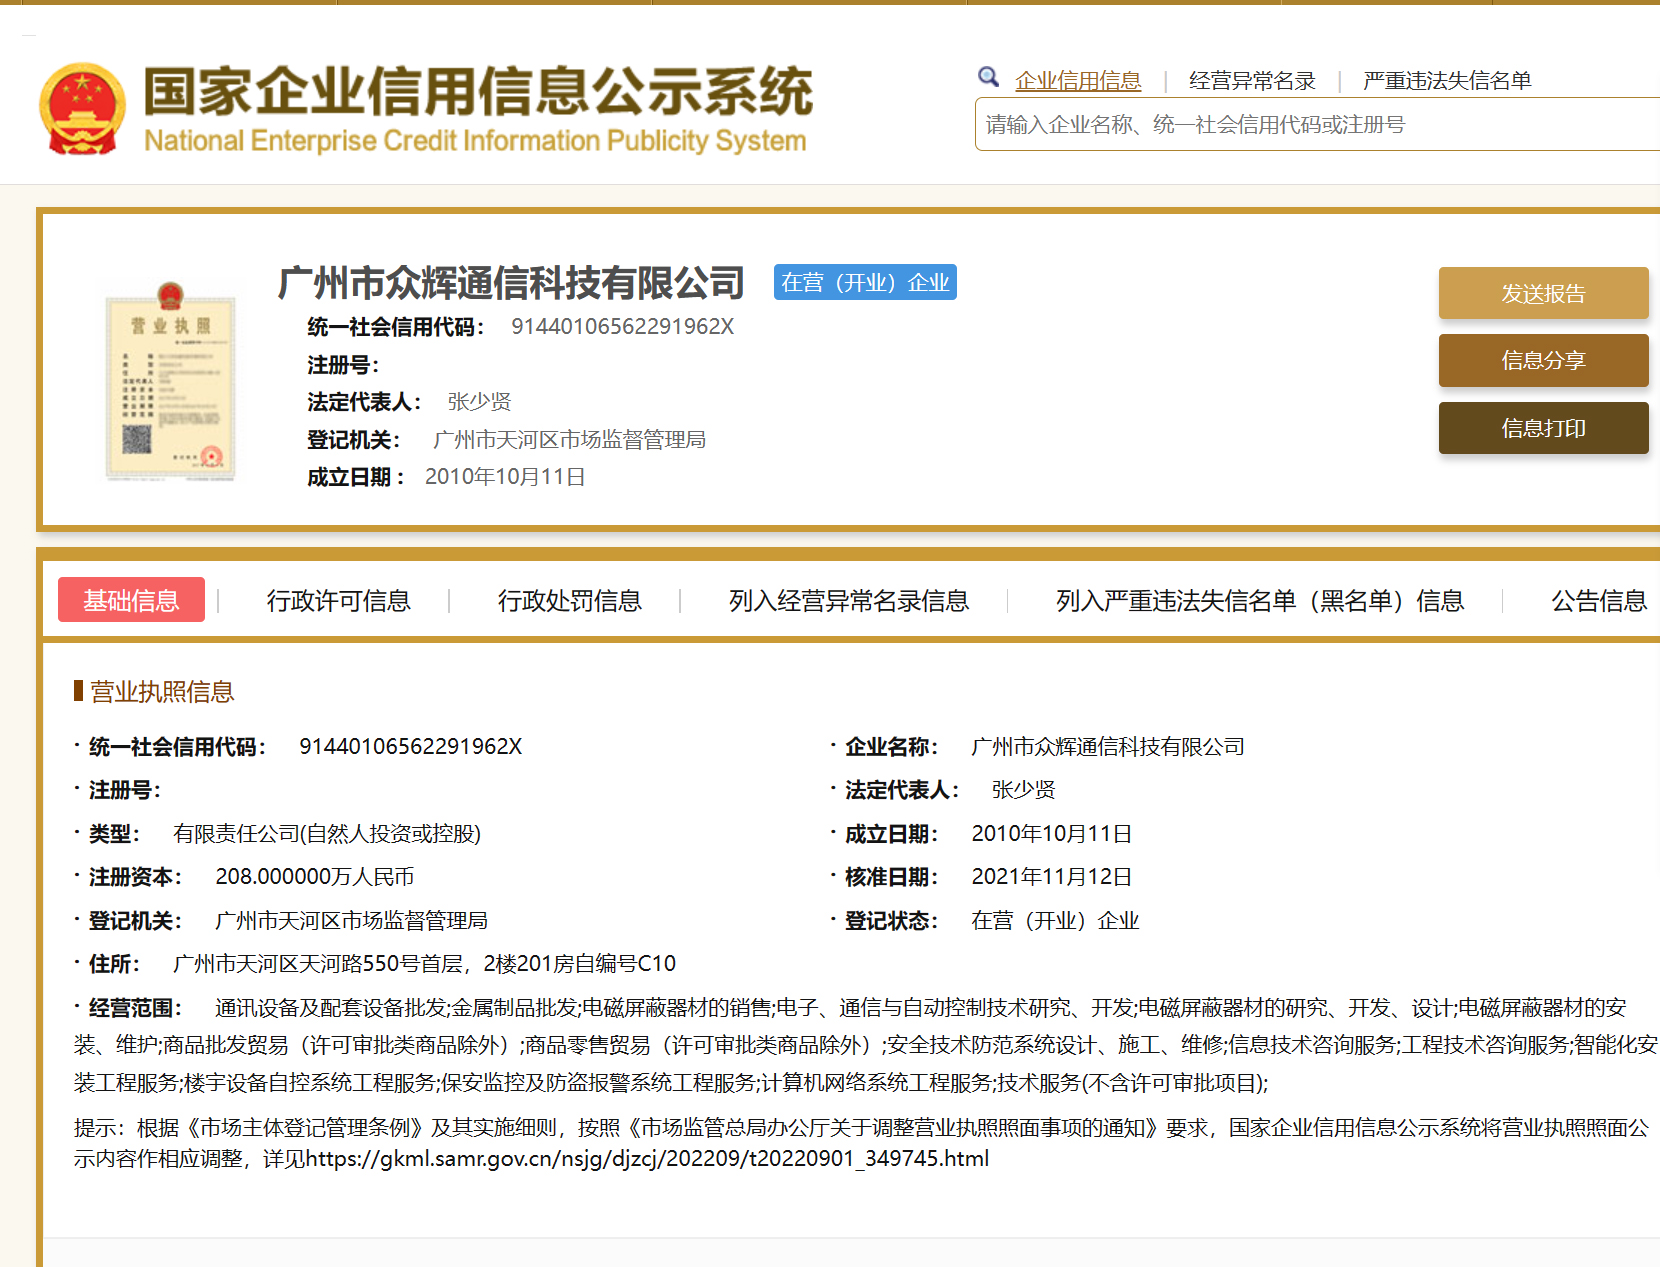Image resolution: width=1660 pixels, height=1267 pixels.
Task: Click the 营业执照信息 section heading
Action: 162,692
